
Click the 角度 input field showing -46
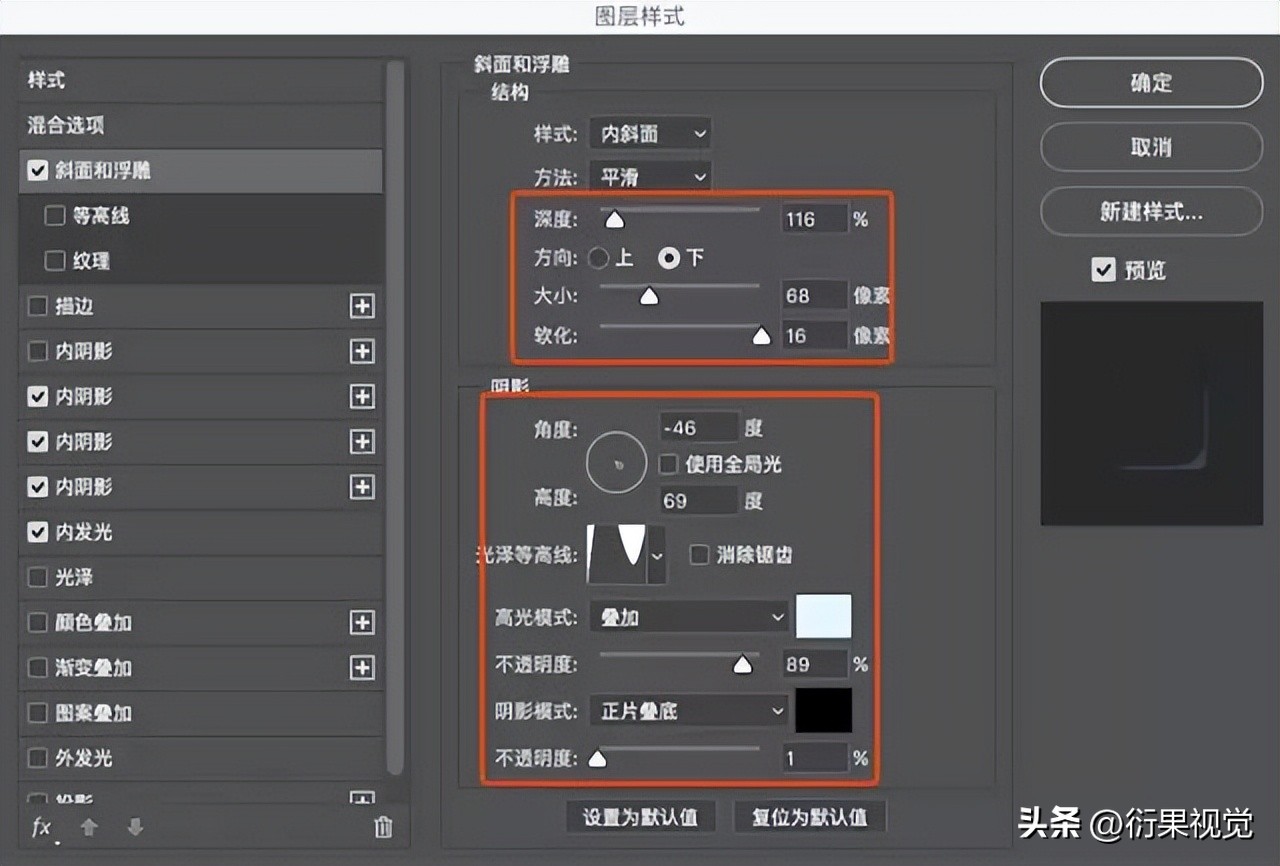click(x=697, y=427)
